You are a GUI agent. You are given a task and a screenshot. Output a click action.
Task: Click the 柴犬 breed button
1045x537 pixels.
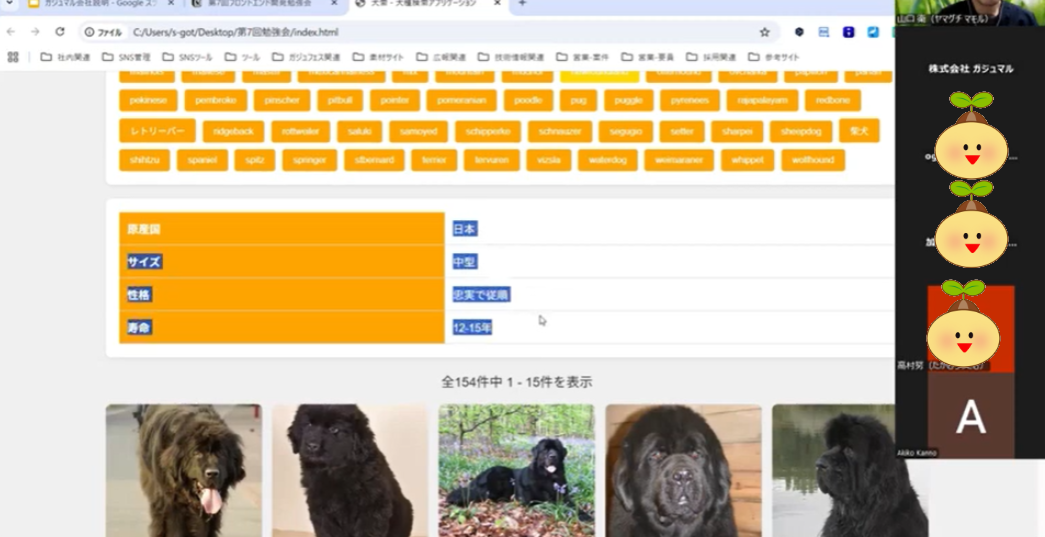point(859,131)
